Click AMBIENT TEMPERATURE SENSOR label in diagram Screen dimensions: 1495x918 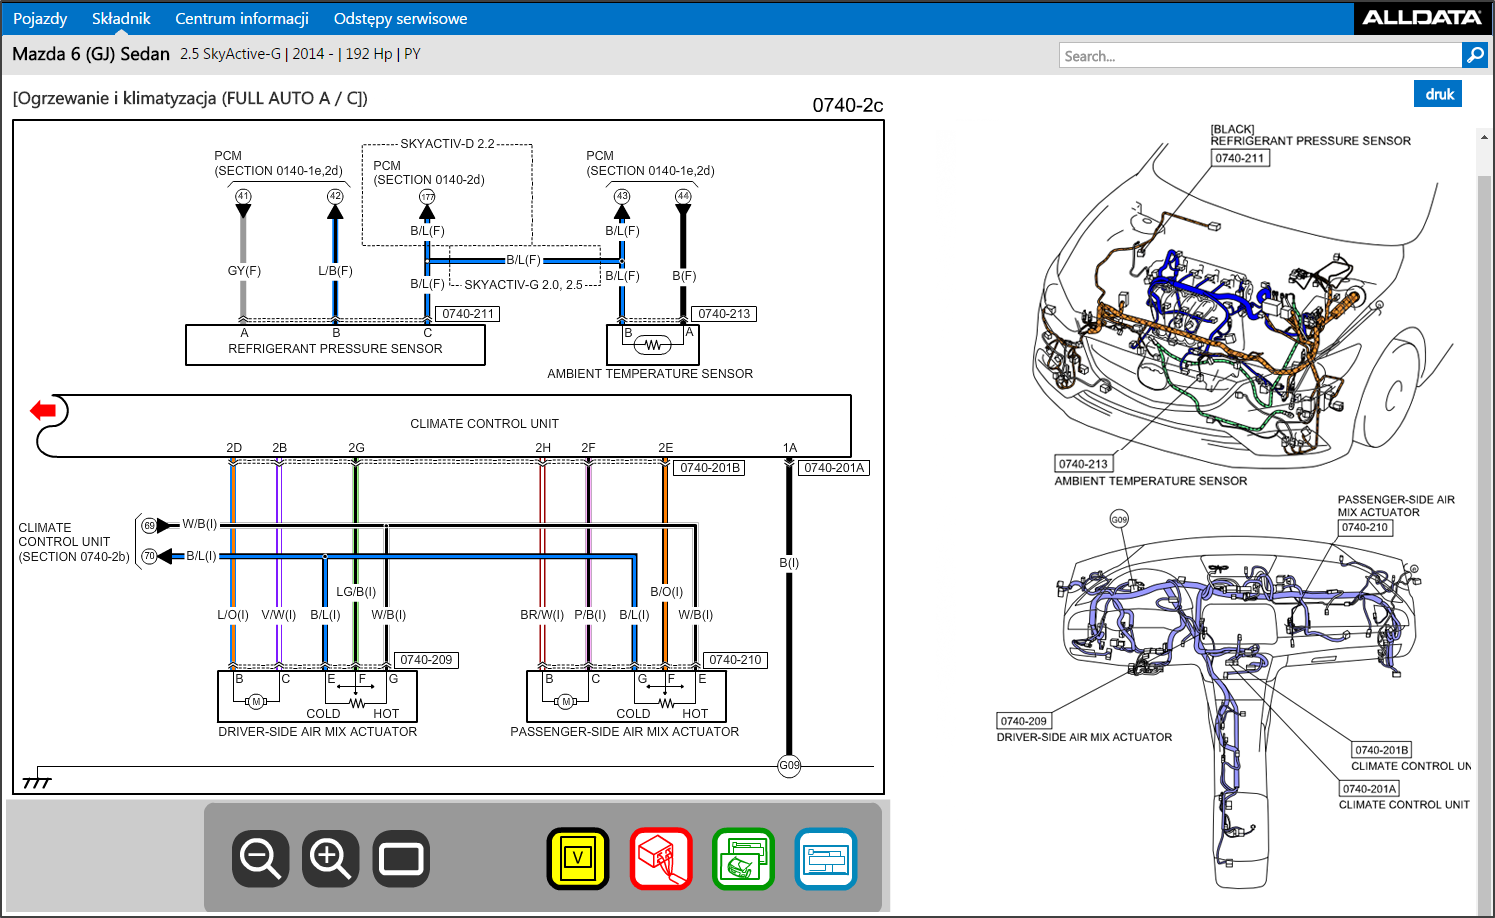(x=650, y=374)
